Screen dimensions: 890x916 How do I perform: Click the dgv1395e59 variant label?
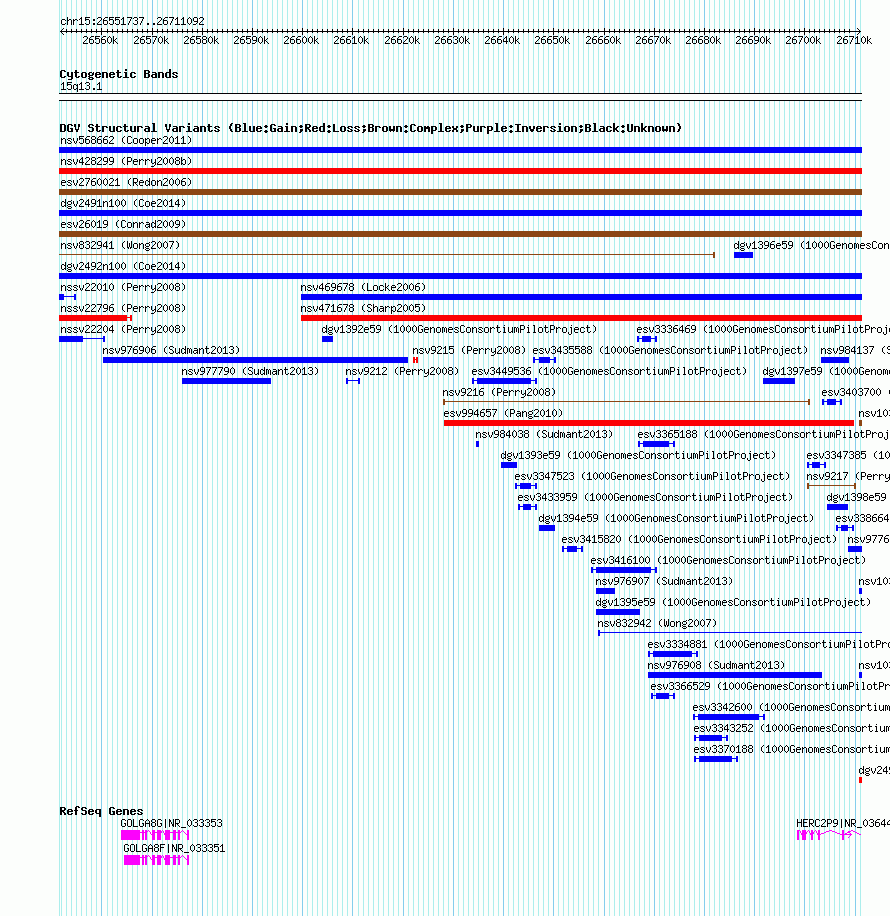(x=733, y=603)
